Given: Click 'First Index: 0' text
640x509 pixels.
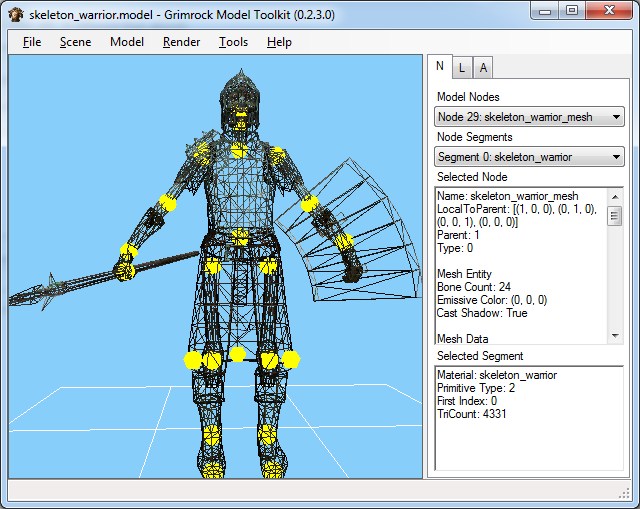Looking at the screenshot, I should 467,401.
